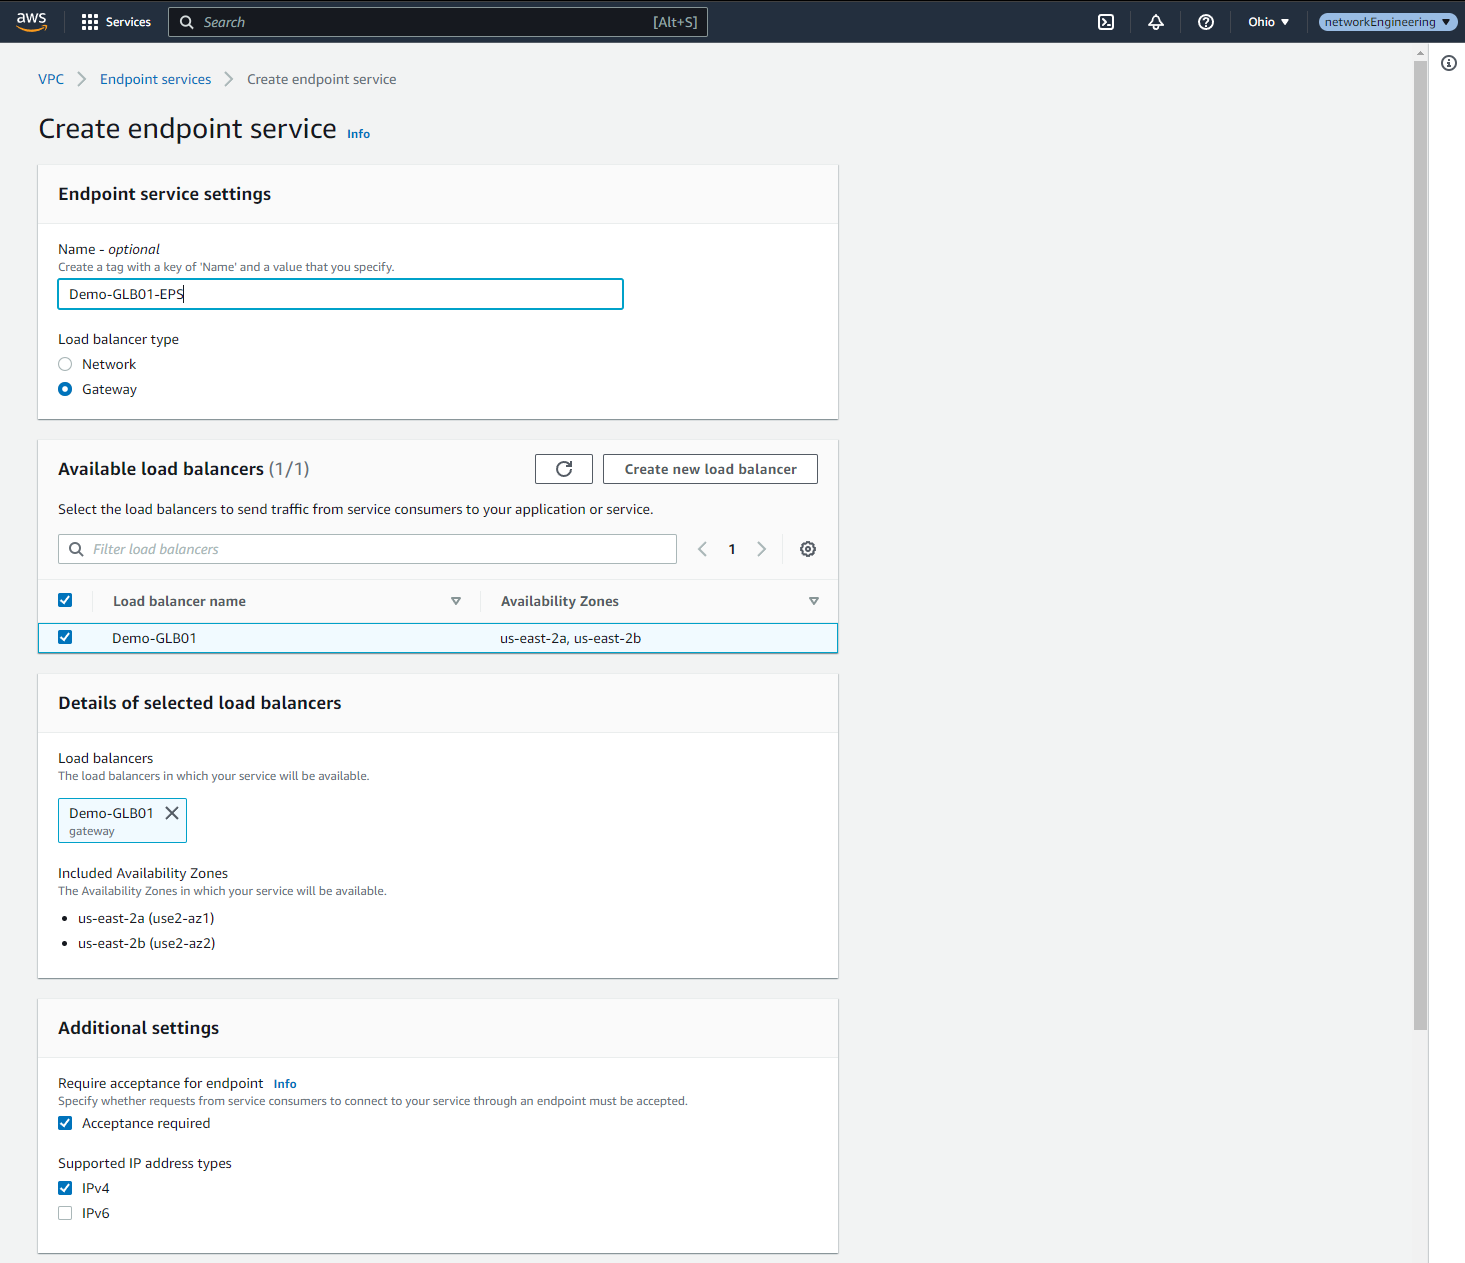This screenshot has height=1263, width=1465.
Task: Select the Network load balancer type
Action: (65, 363)
